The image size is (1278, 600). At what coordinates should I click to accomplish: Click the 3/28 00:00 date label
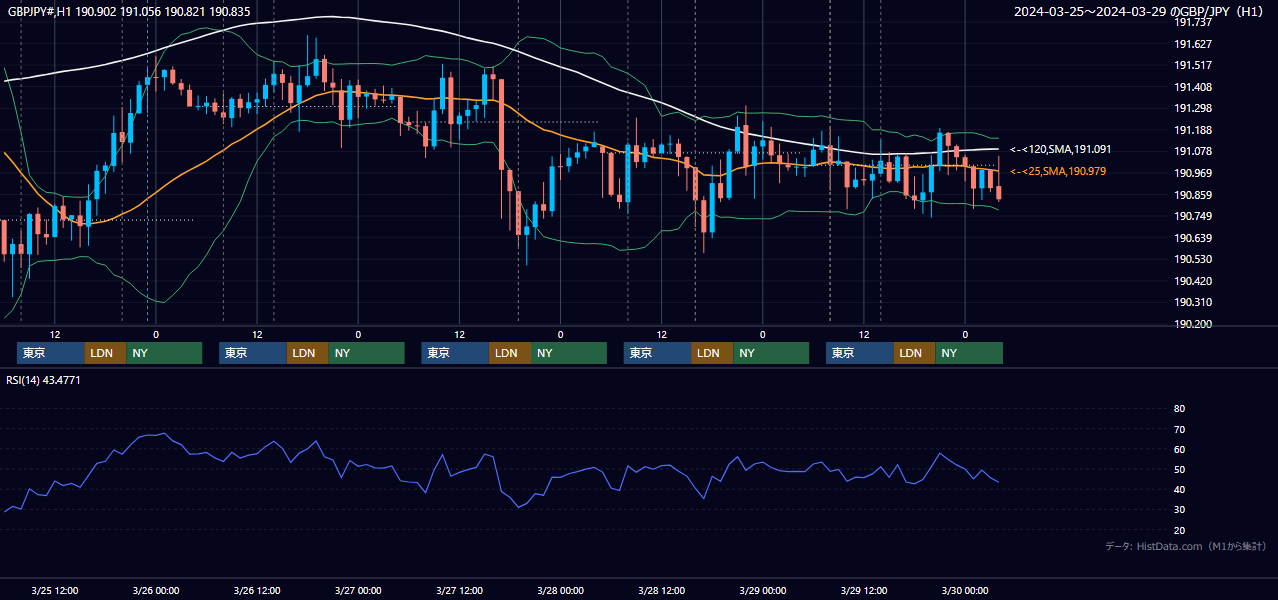click(x=560, y=590)
